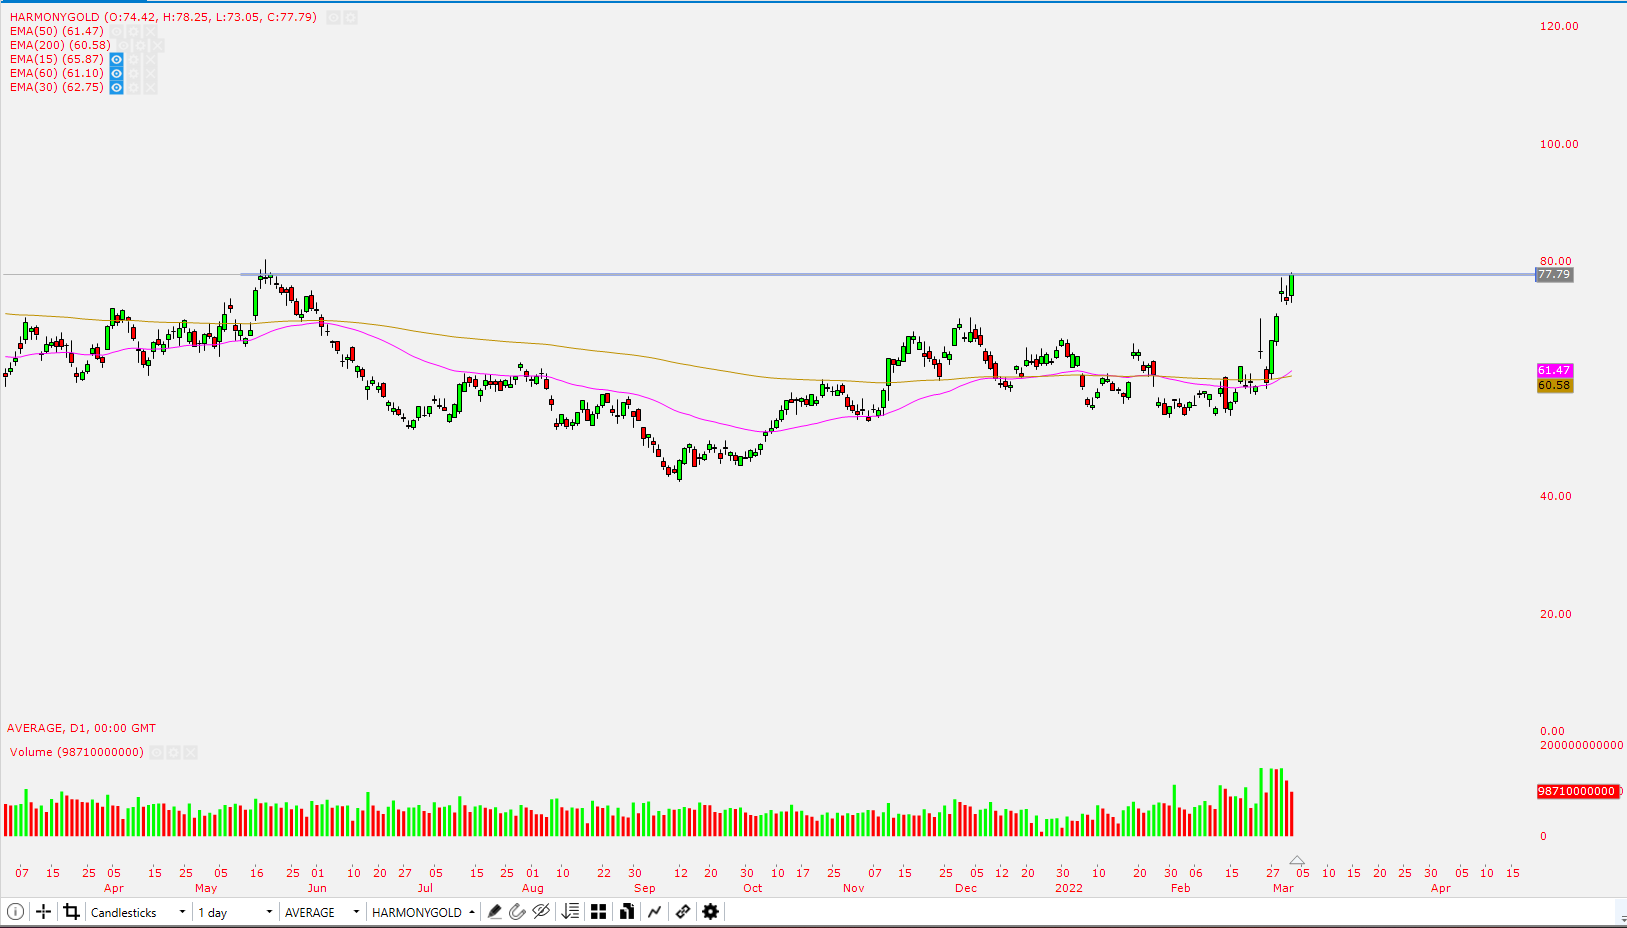Open chart settings gear in toolbar
Screen dimensions: 1627x928
click(711, 912)
